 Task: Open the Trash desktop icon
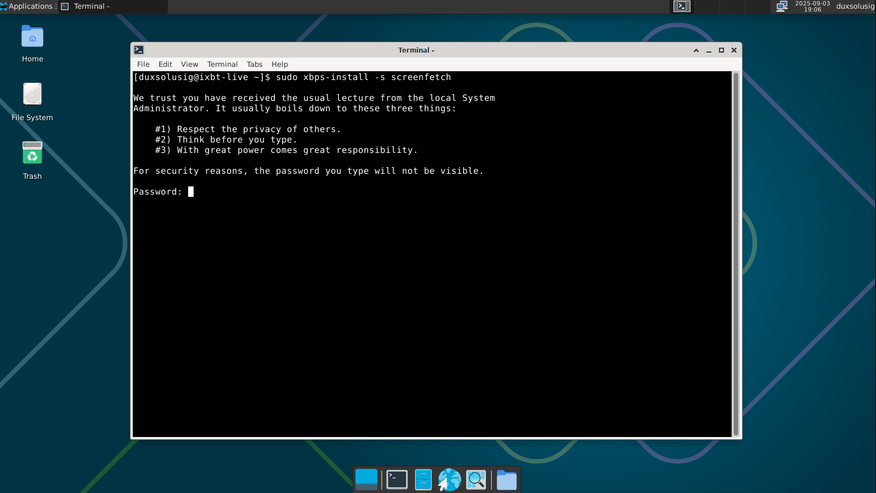pyautogui.click(x=32, y=160)
